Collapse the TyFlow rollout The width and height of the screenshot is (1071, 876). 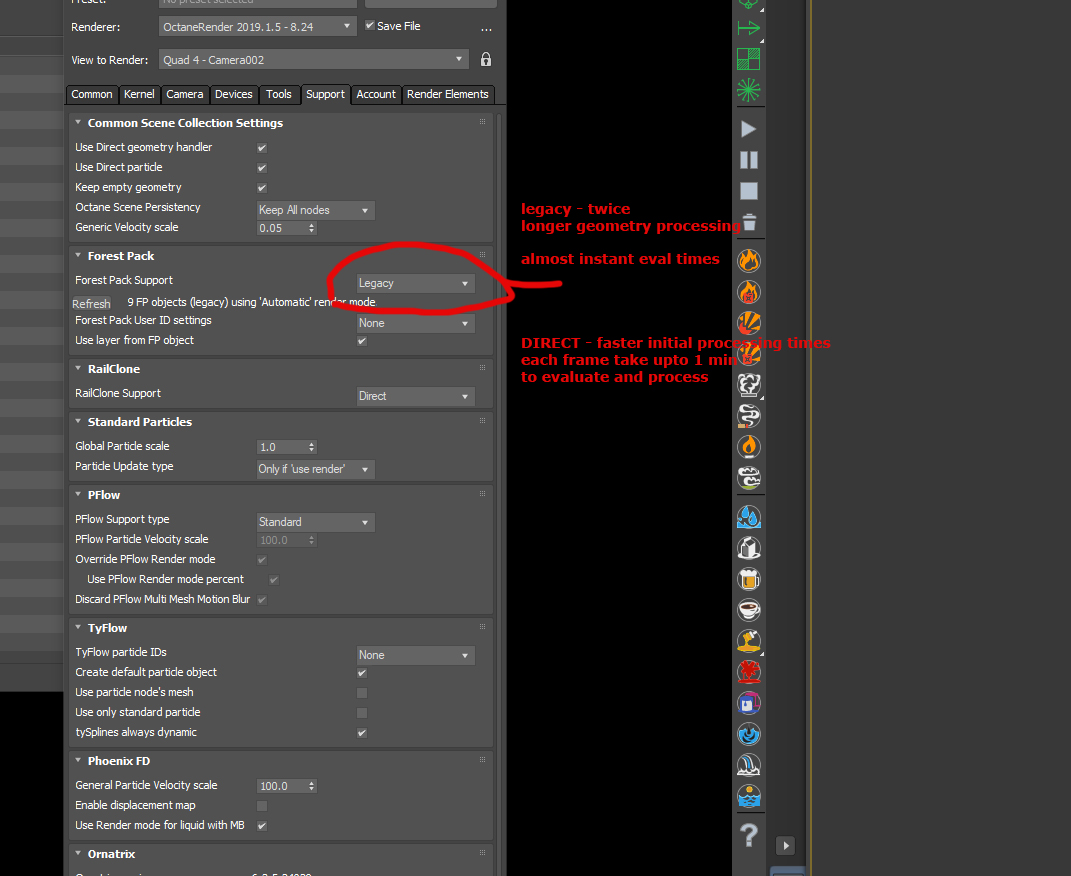[78, 627]
